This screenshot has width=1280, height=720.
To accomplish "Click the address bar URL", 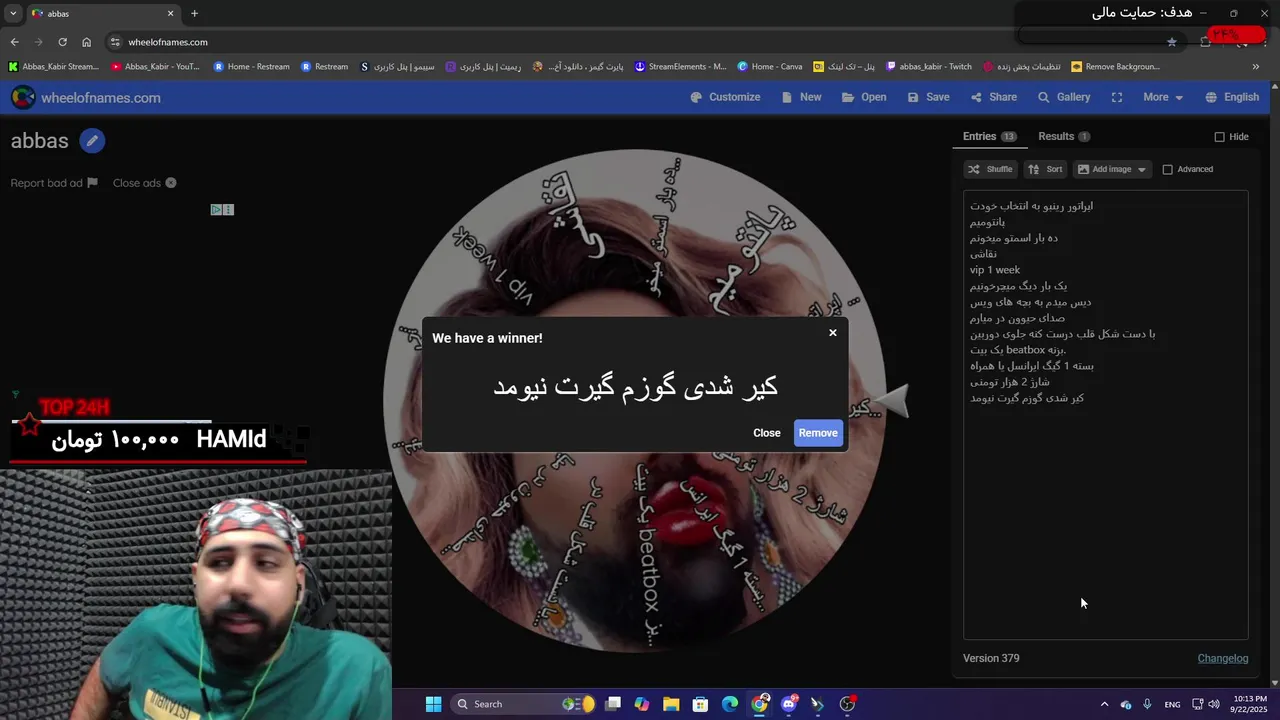I will pos(168,42).
